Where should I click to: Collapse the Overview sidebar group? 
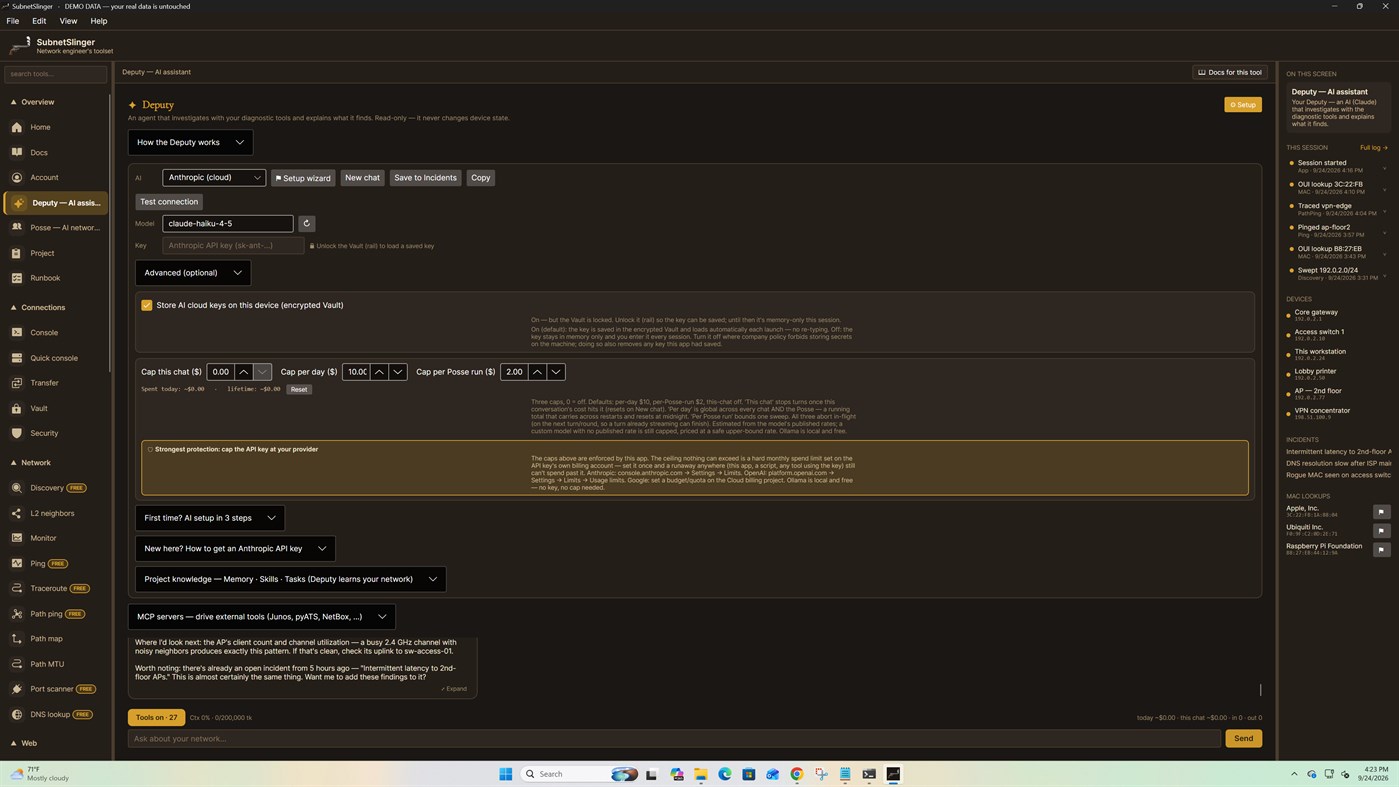[55, 102]
